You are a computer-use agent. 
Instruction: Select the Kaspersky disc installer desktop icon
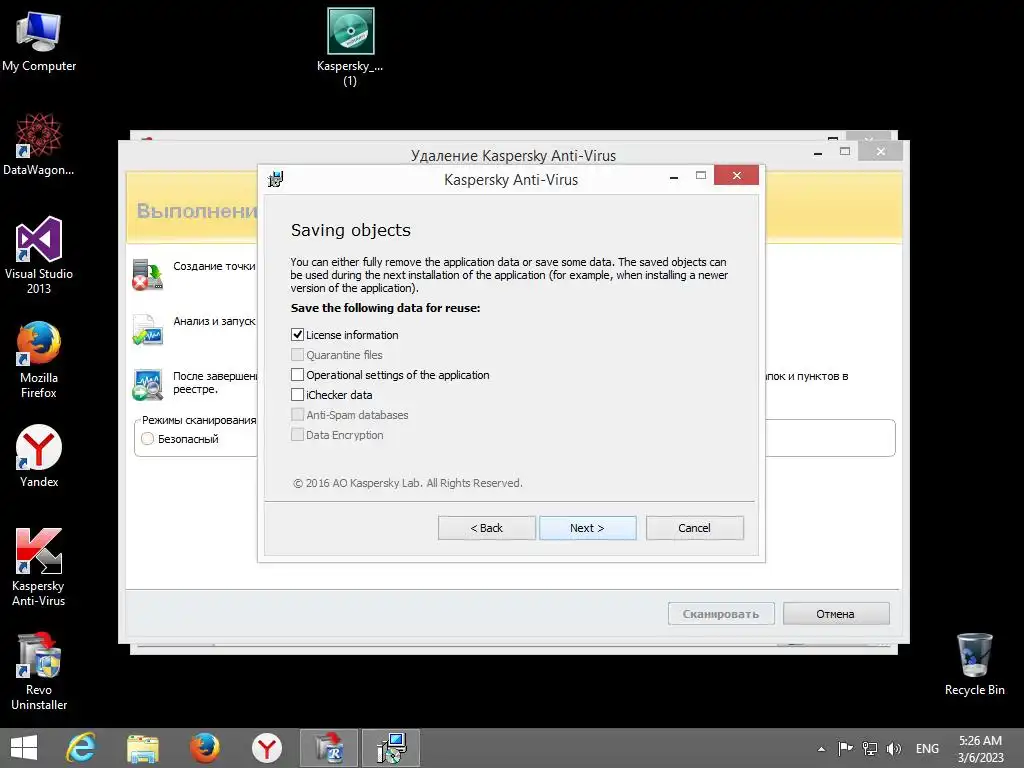pos(350,47)
